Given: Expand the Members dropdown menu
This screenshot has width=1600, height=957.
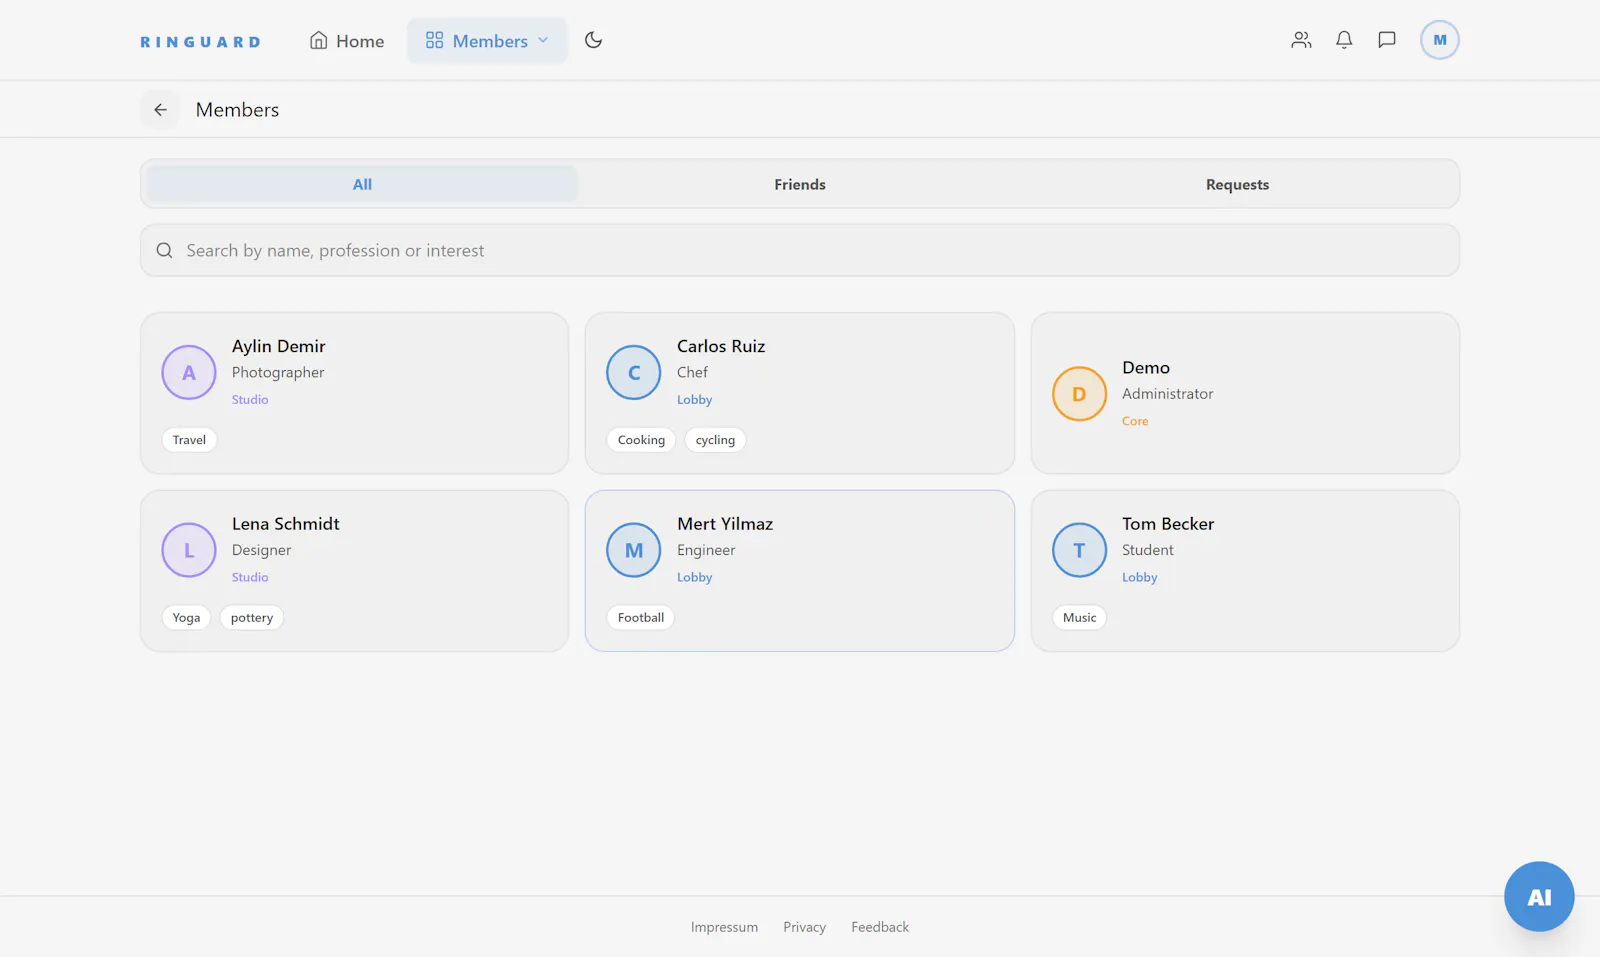Looking at the screenshot, I should (487, 41).
